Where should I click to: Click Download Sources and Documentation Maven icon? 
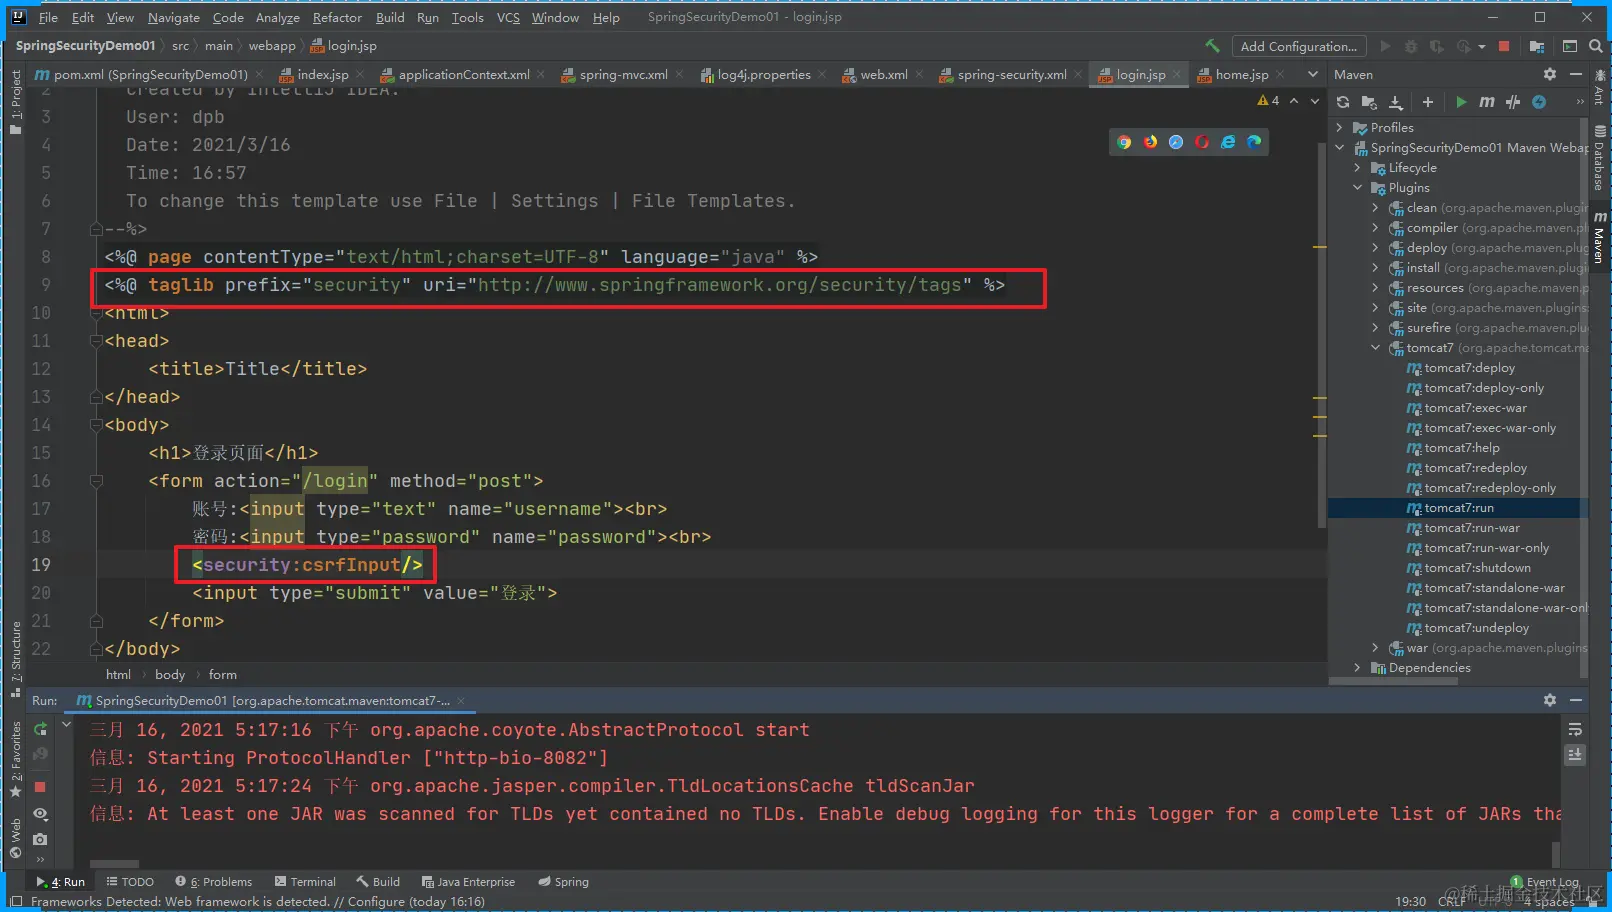tap(1396, 102)
